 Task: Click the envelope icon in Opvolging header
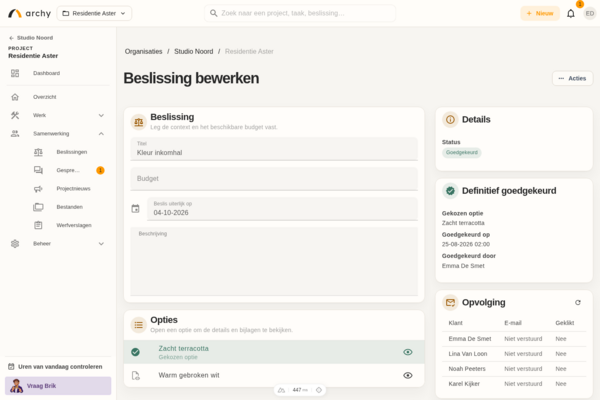tap(450, 302)
